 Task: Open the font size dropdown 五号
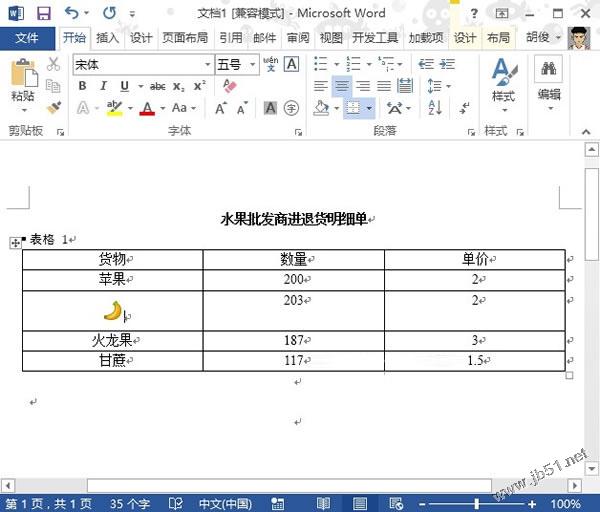click(x=253, y=64)
